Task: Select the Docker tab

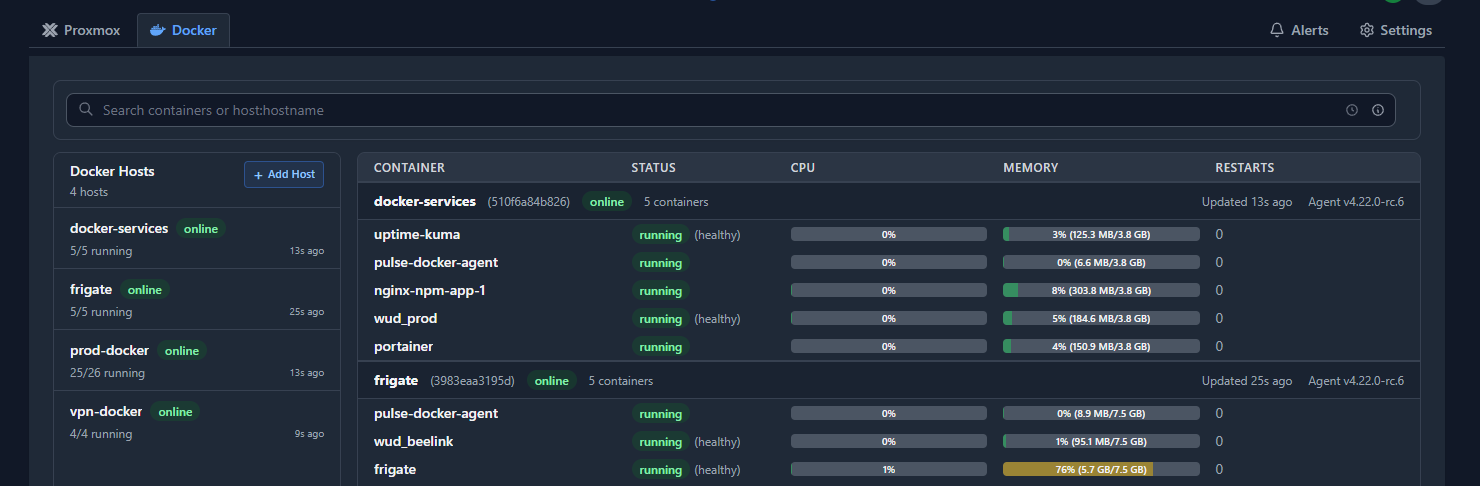Action: click(183, 30)
